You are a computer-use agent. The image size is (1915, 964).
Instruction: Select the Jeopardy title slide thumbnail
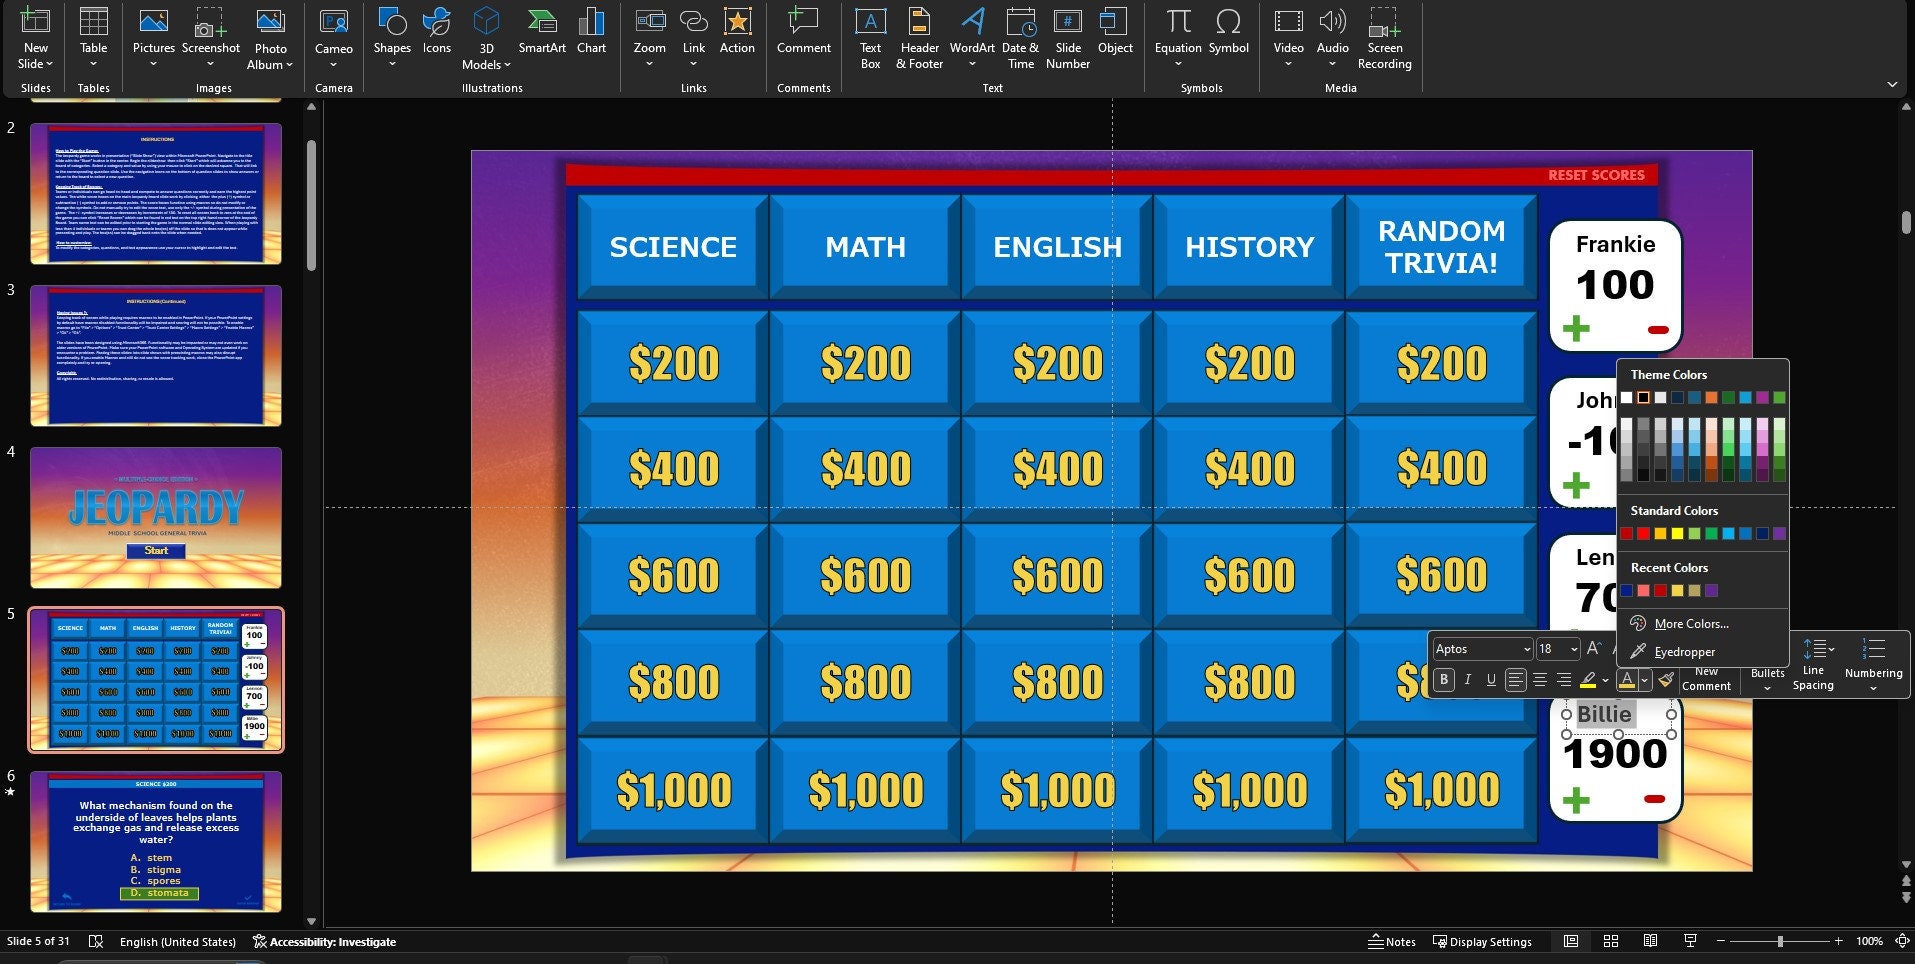coord(155,518)
